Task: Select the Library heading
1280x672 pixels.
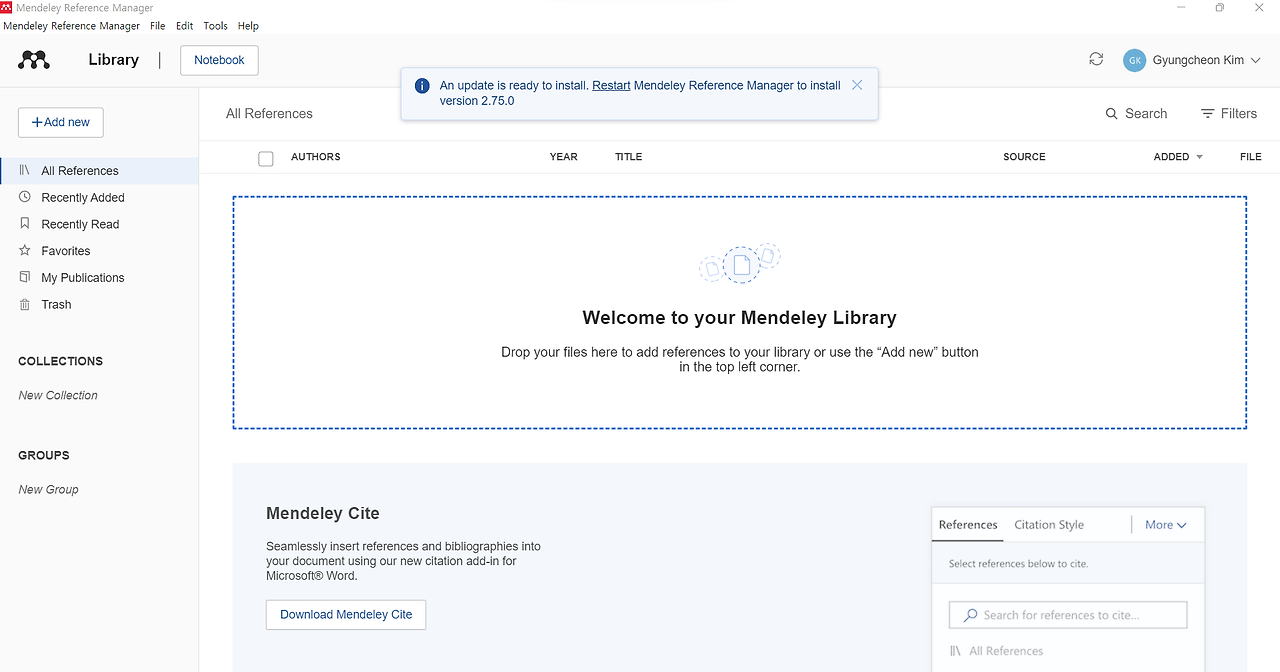Action: (x=113, y=60)
